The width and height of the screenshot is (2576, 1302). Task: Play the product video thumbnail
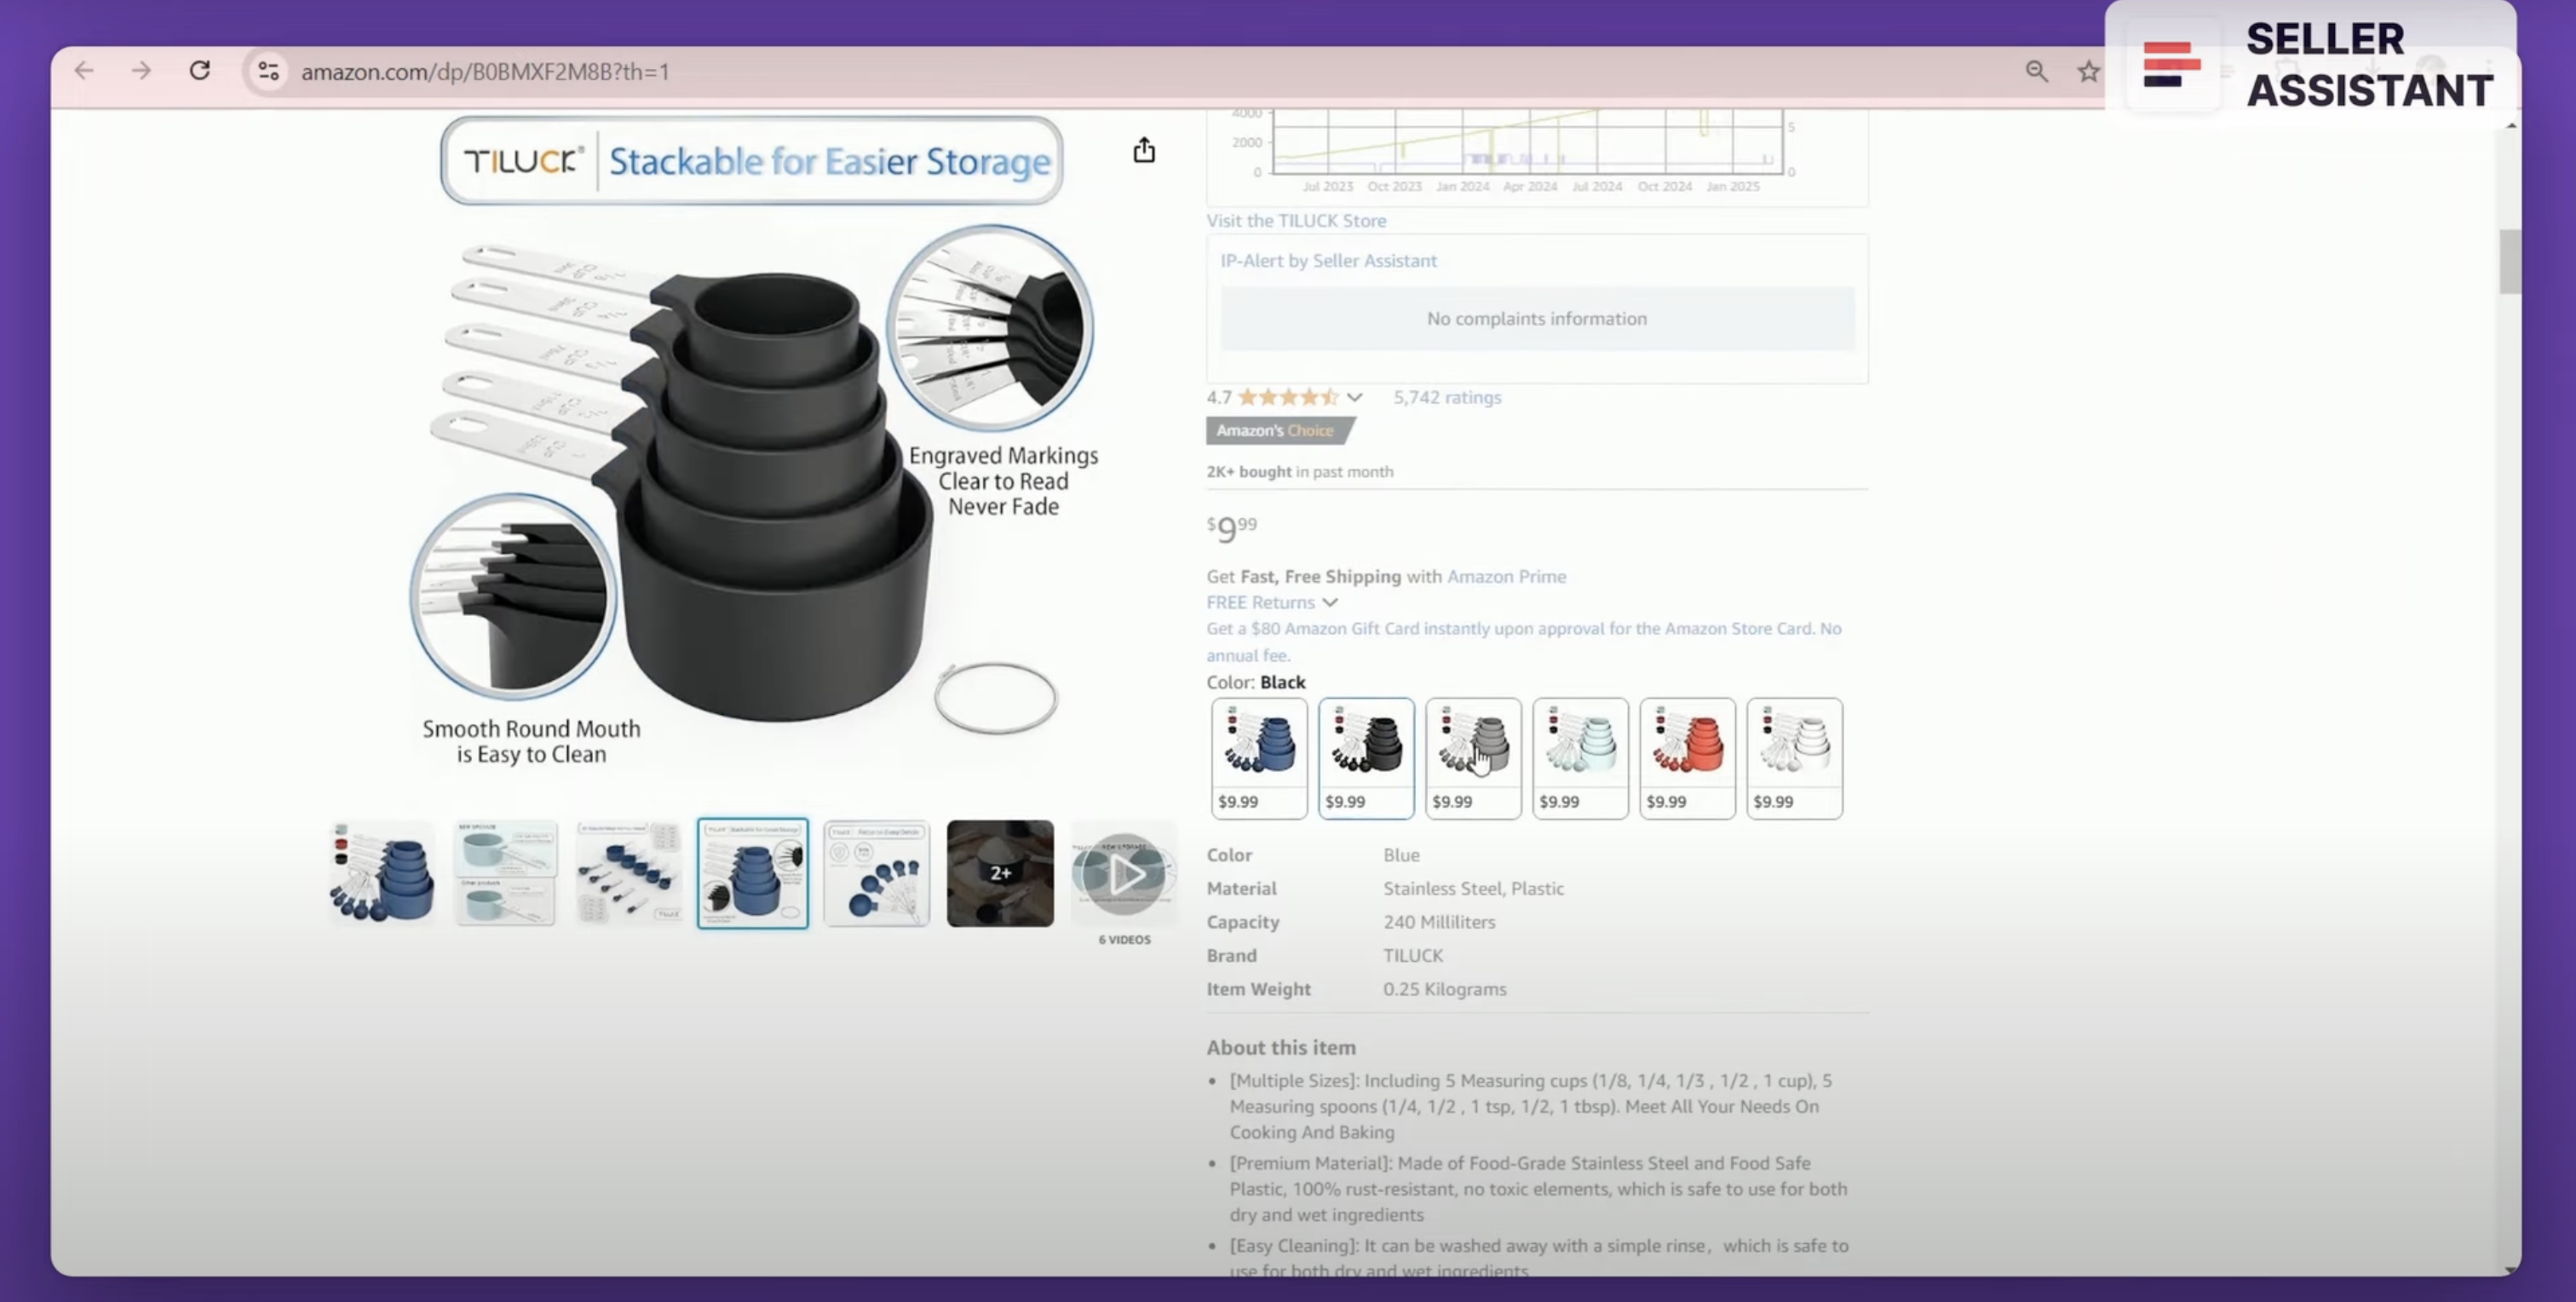click(1124, 874)
